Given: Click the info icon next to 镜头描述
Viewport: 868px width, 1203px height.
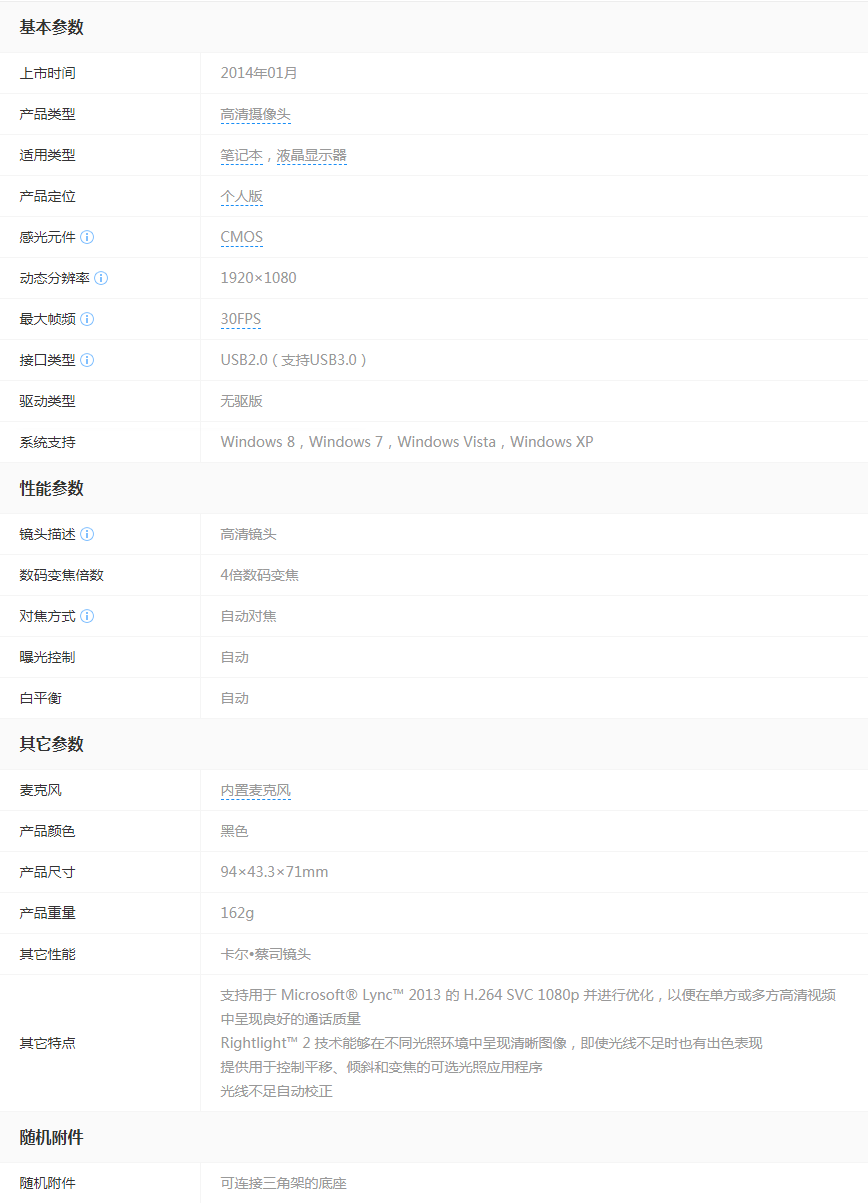Looking at the screenshot, I should pyautogui.click(x=87, y=534).
